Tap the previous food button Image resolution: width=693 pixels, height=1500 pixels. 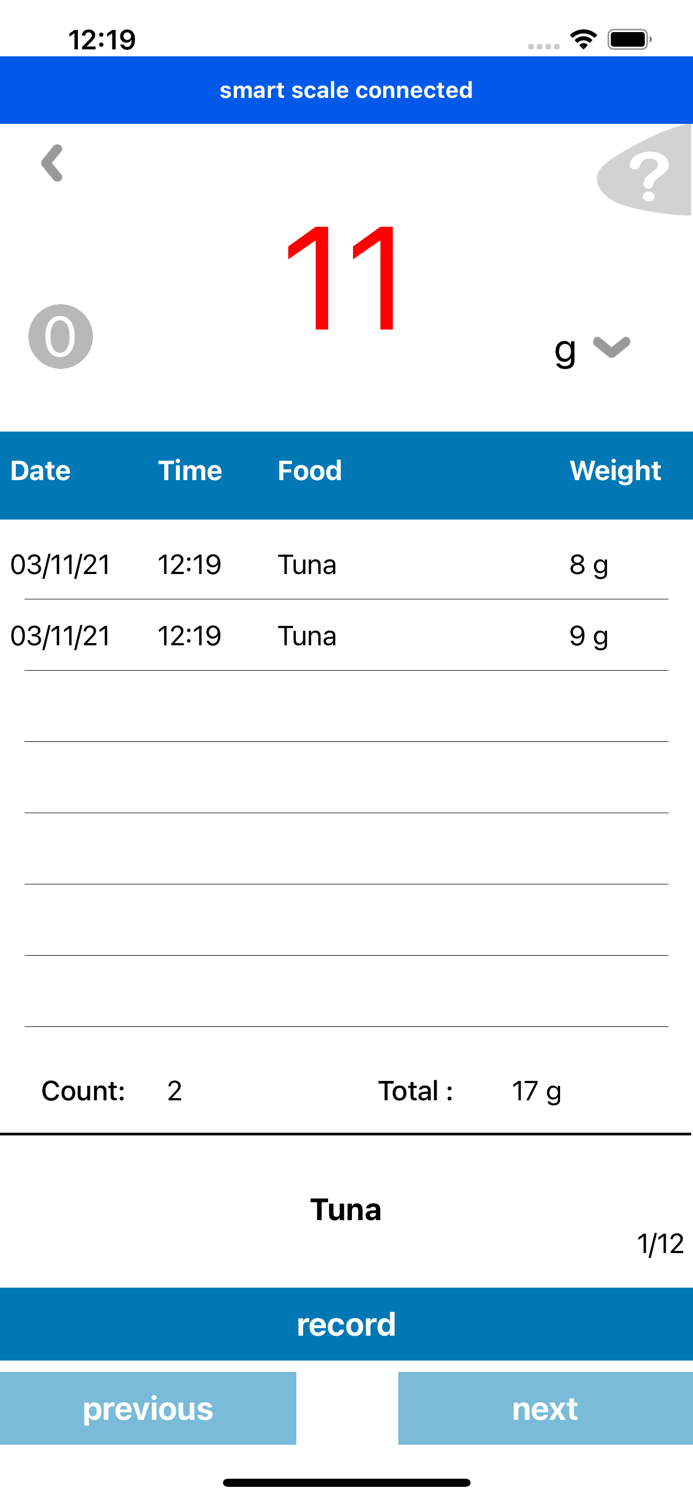coord(148,1408)
